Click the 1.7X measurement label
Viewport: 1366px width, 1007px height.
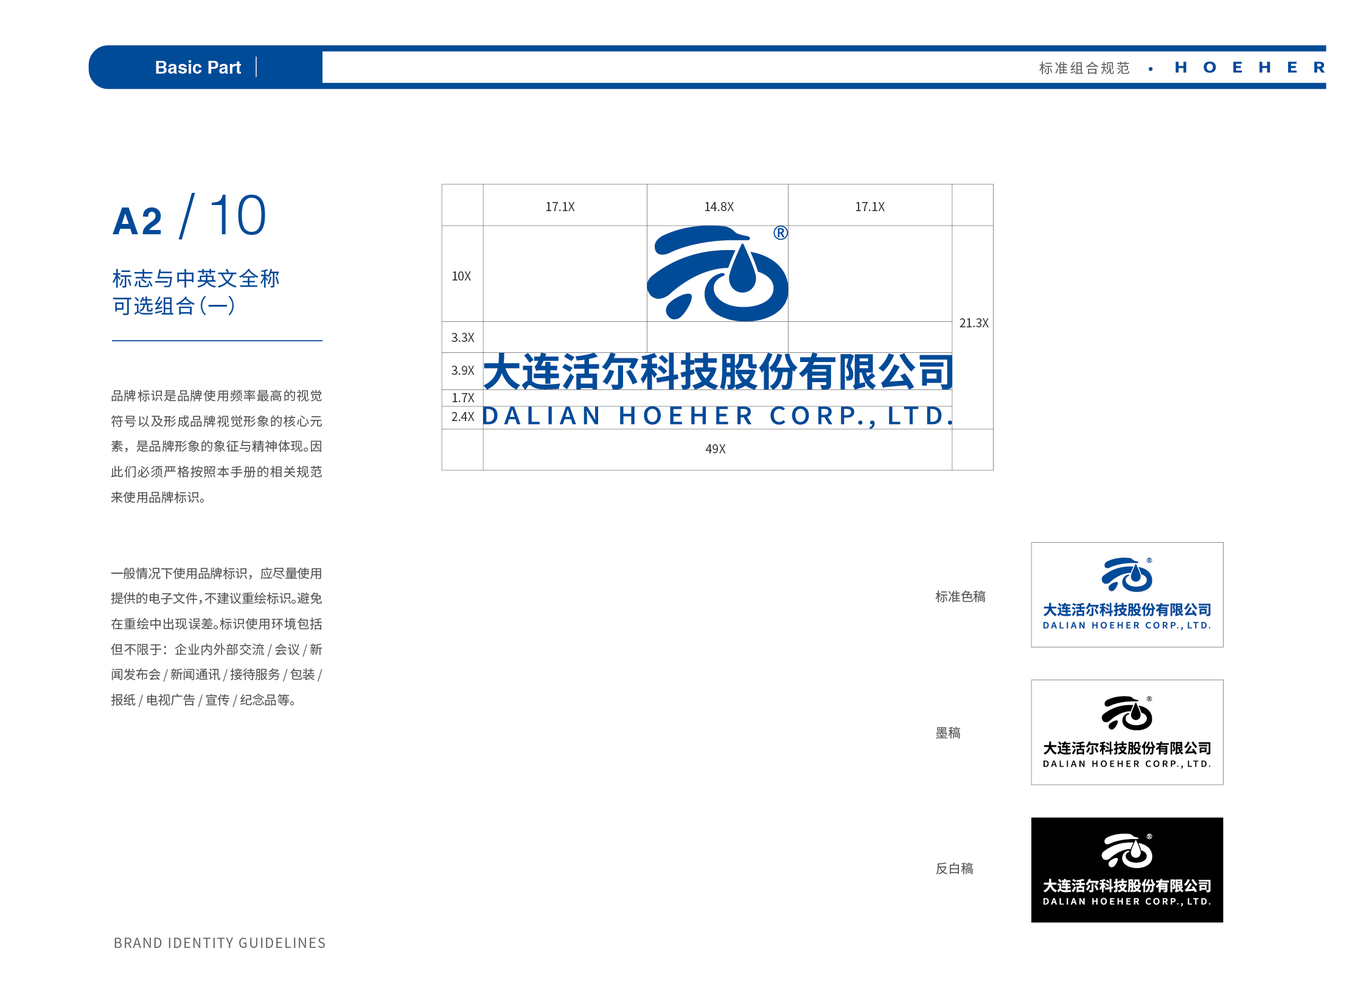point(463,398)
